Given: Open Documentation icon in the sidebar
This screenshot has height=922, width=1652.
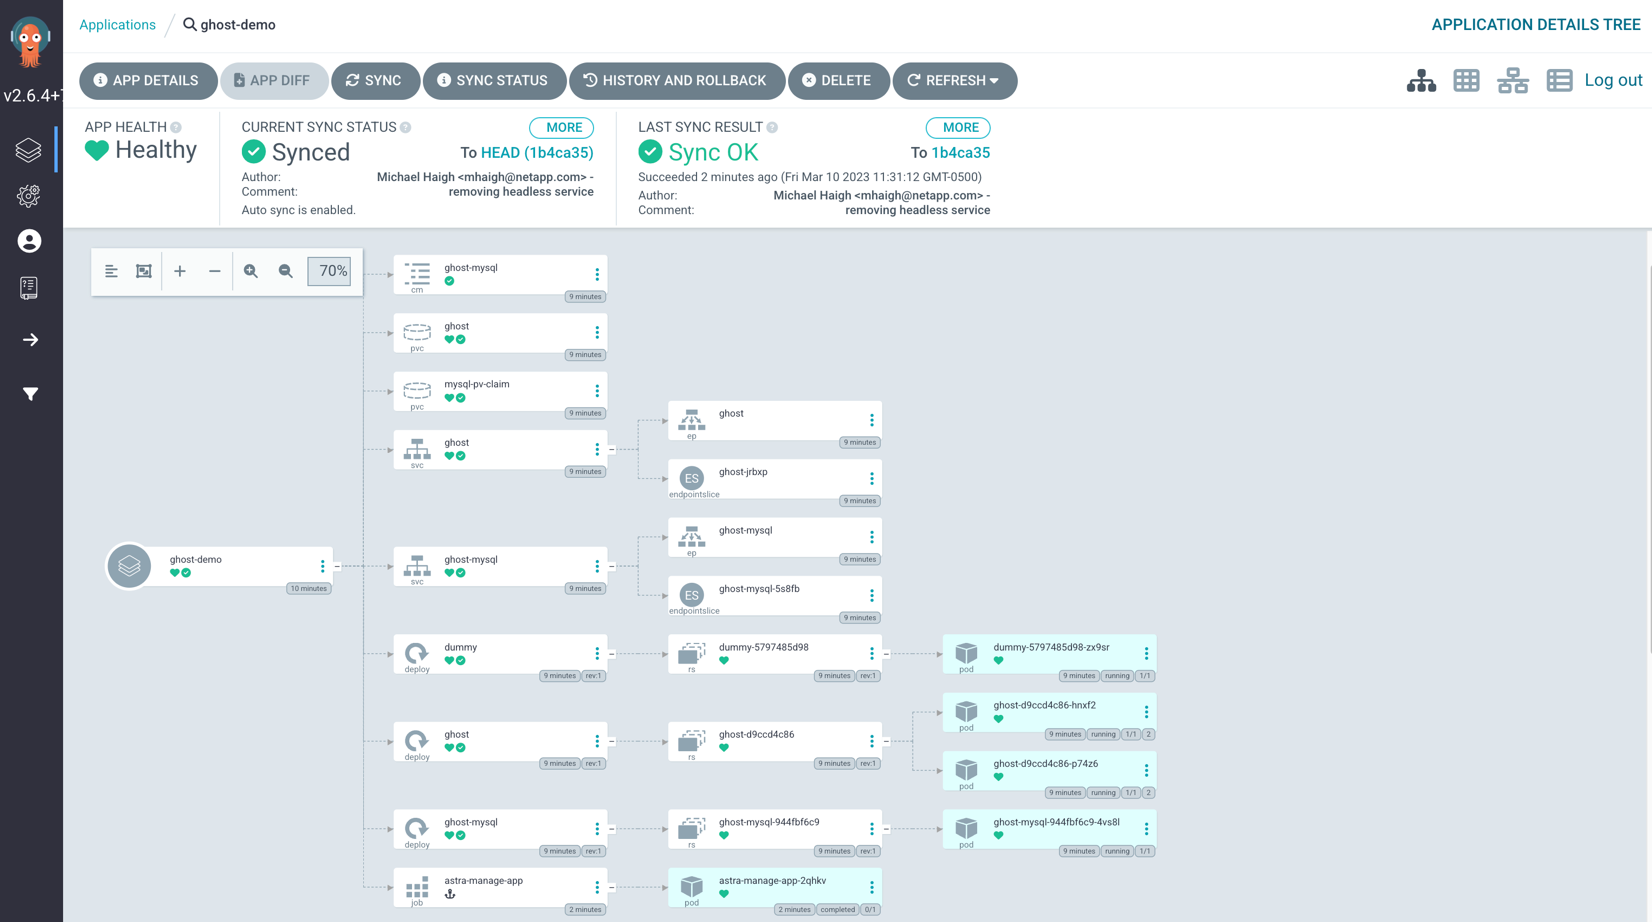Looking at the screenshot, I should 29,288.
